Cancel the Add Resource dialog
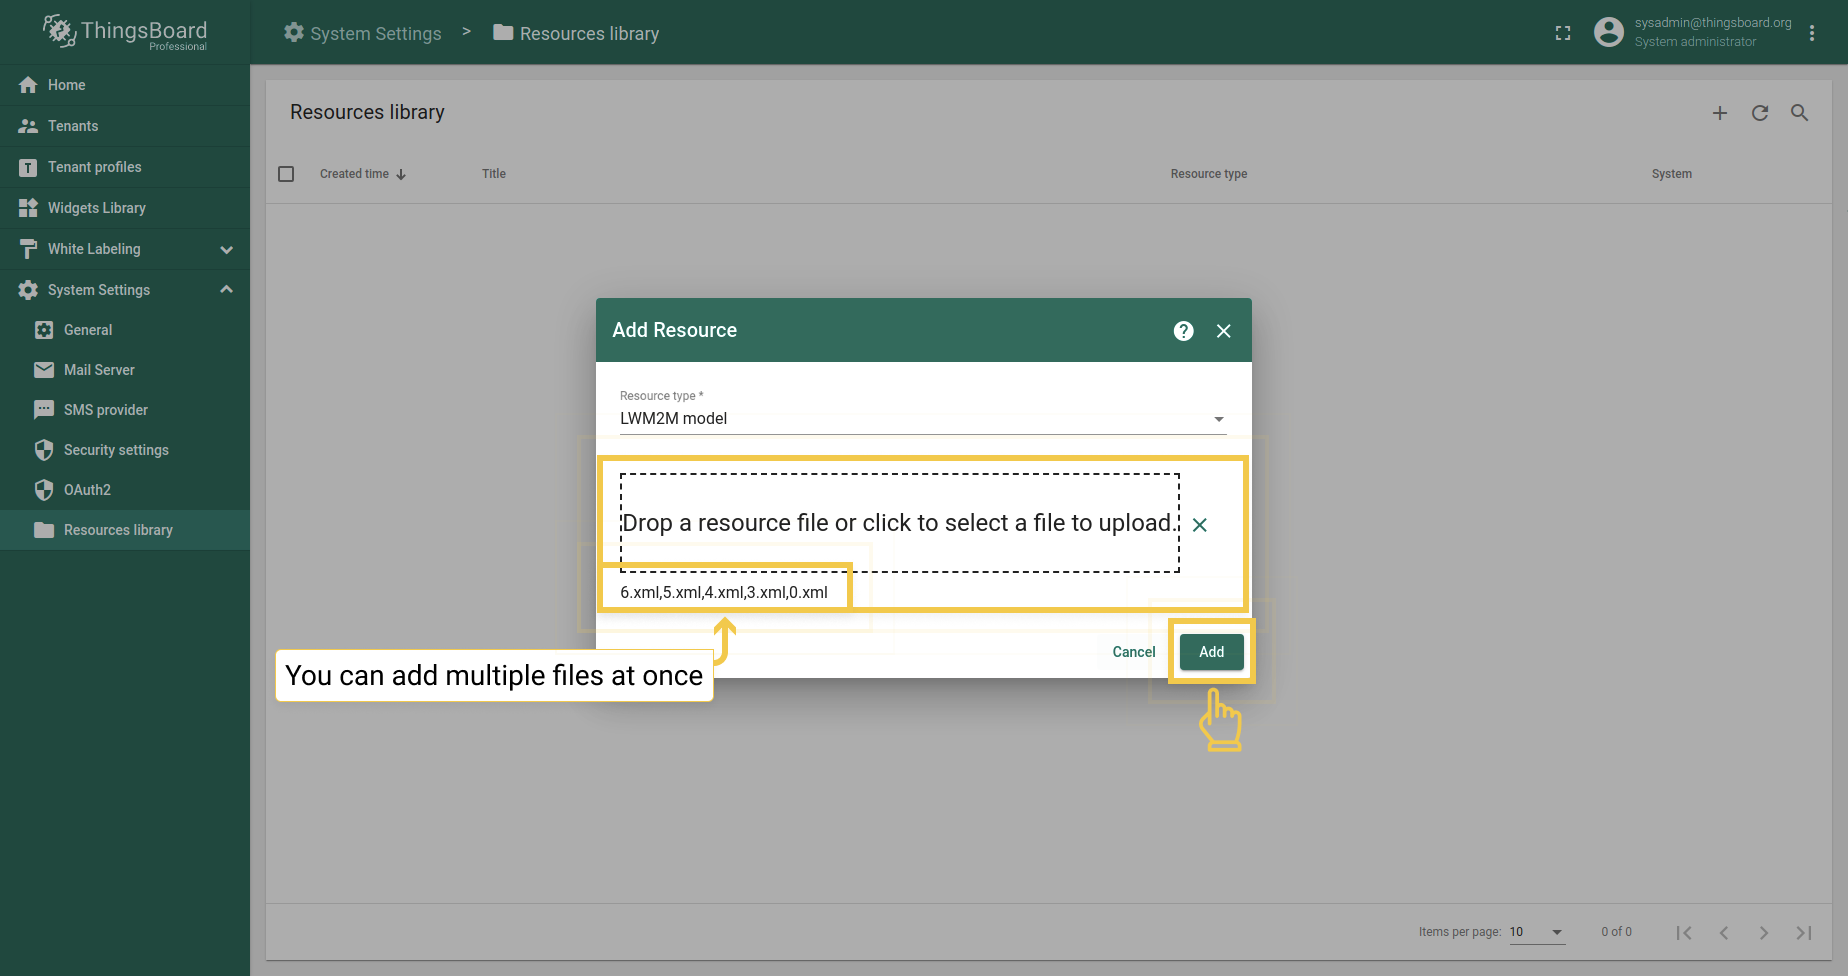Viewport: 1848px width, 976px height. coord(1132,651)
